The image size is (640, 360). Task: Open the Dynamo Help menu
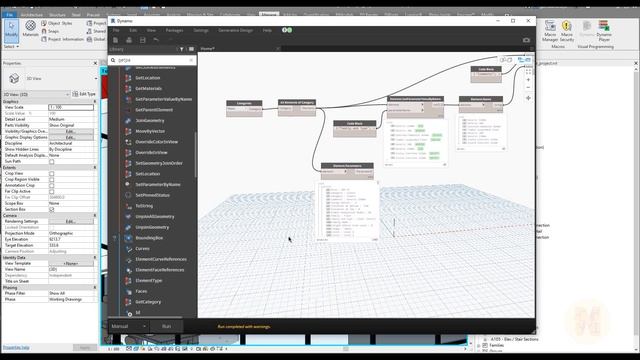pos(267,30)
